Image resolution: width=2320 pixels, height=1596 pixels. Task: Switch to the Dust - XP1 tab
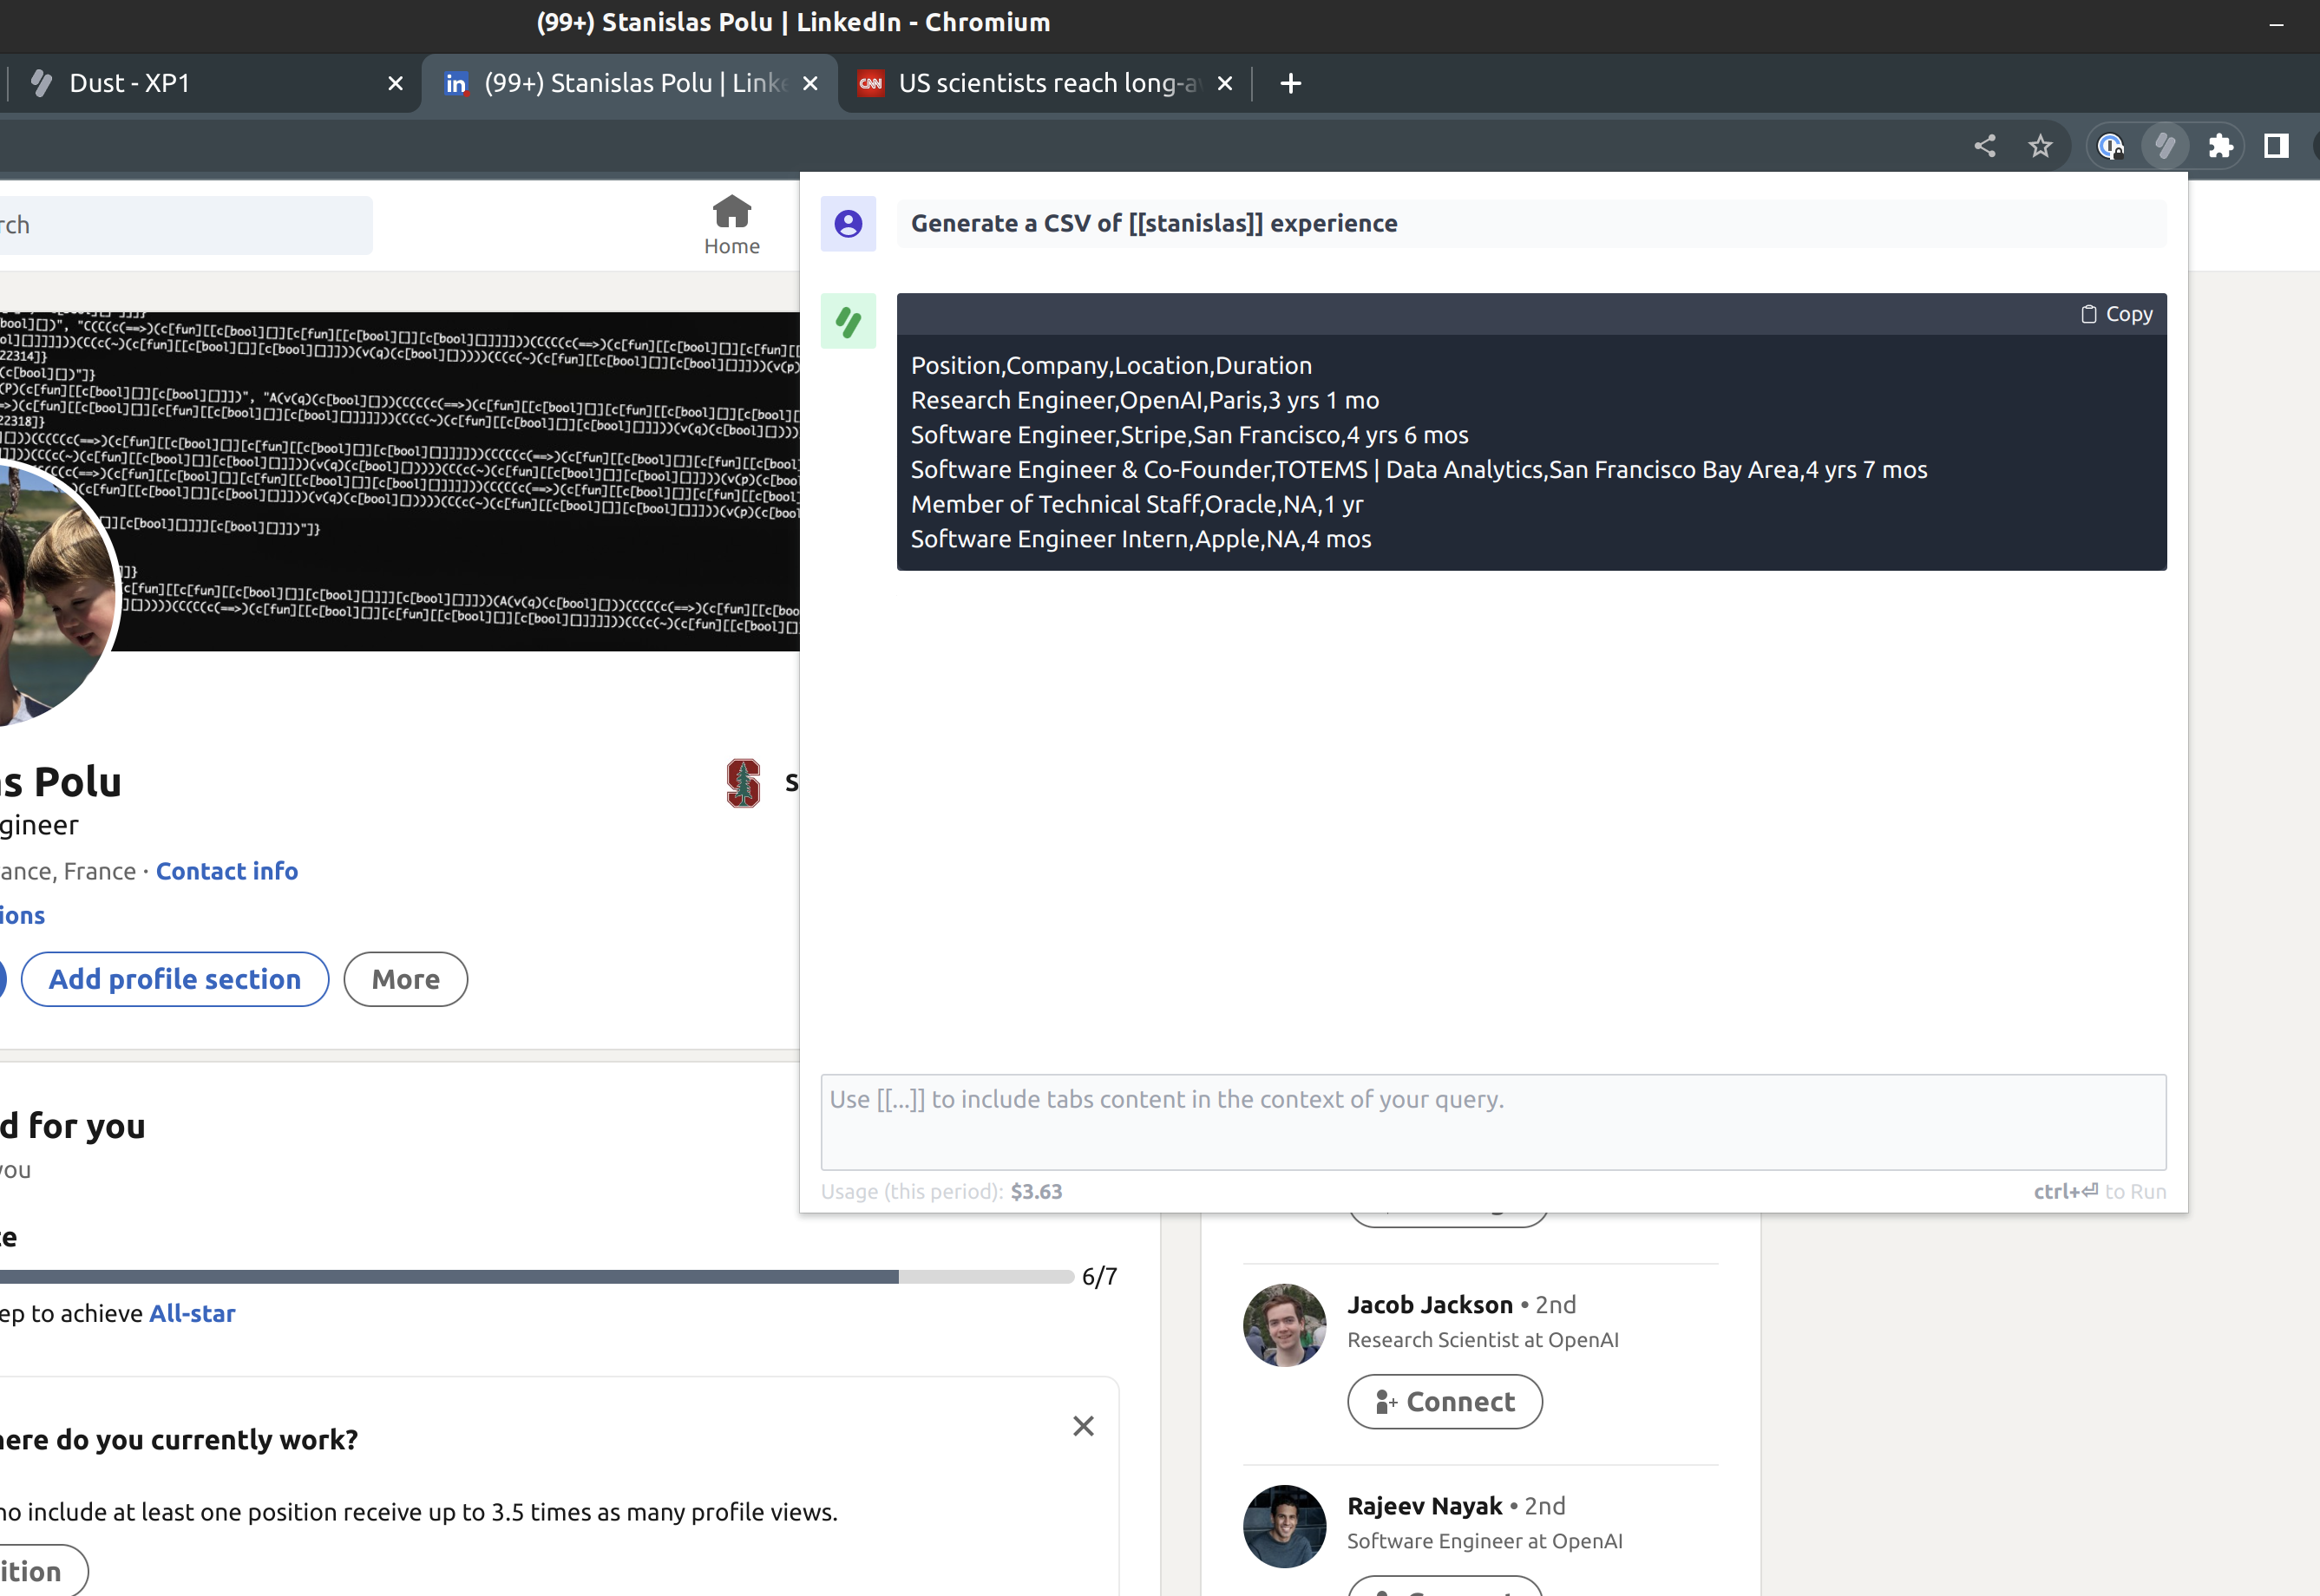point(210,83)
